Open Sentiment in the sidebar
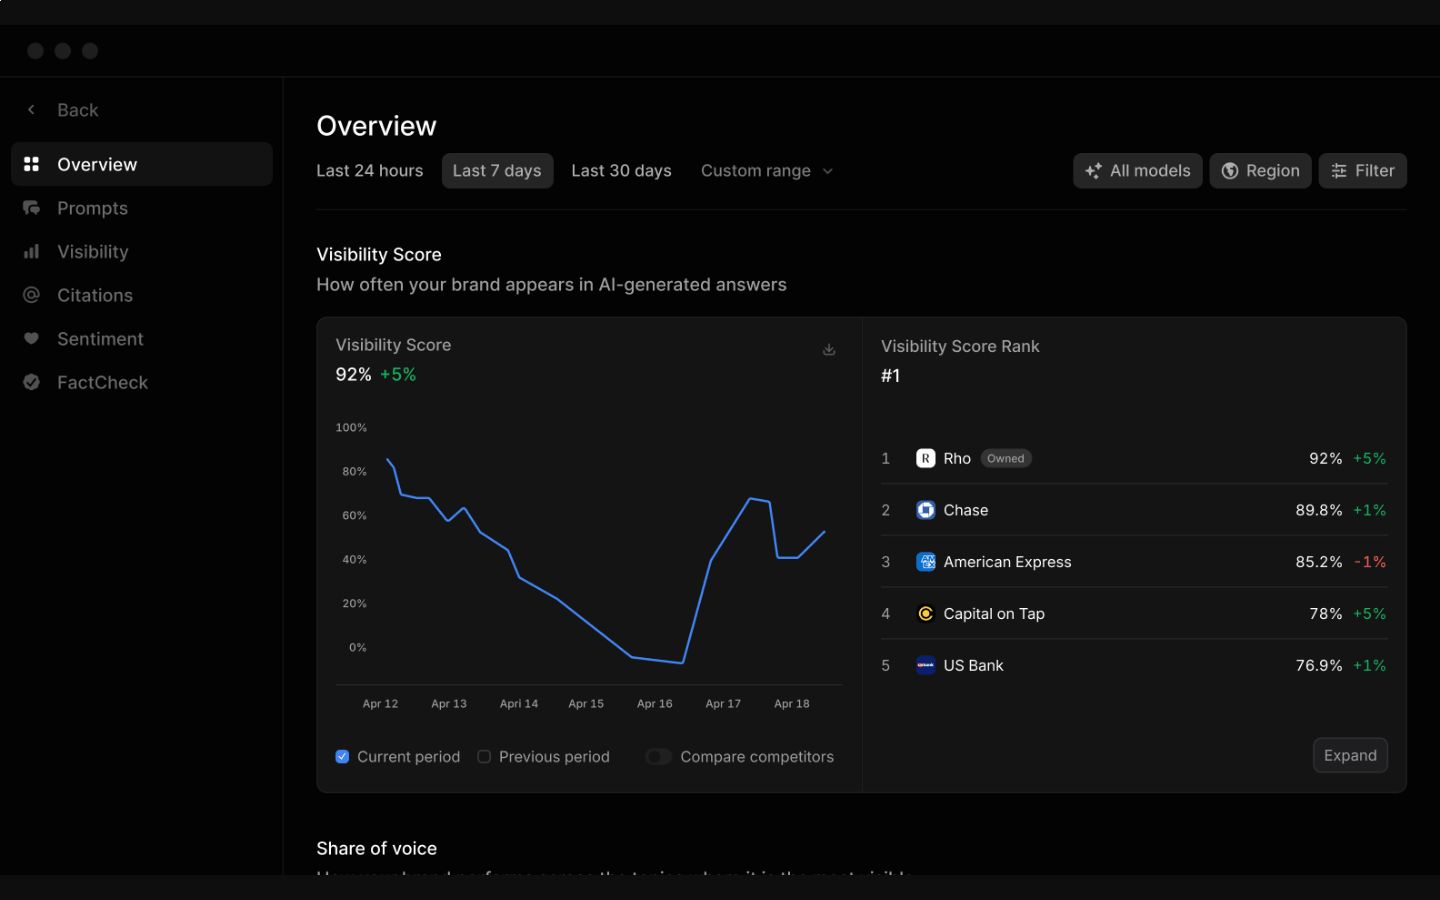 142,339
